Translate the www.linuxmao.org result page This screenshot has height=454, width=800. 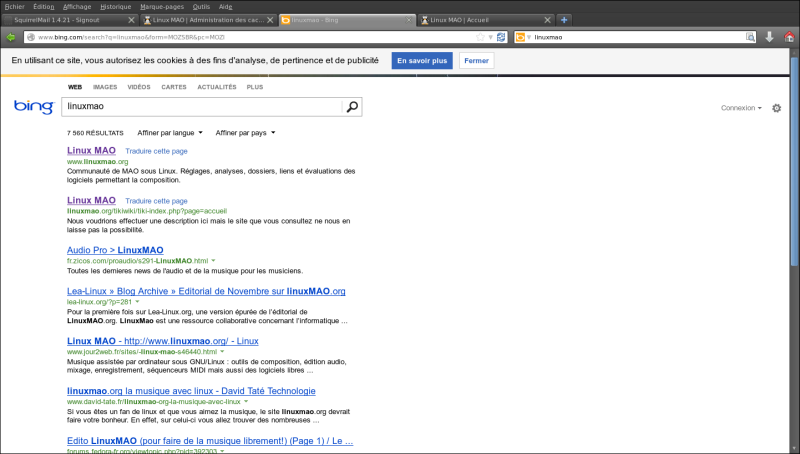pos(156,151)
